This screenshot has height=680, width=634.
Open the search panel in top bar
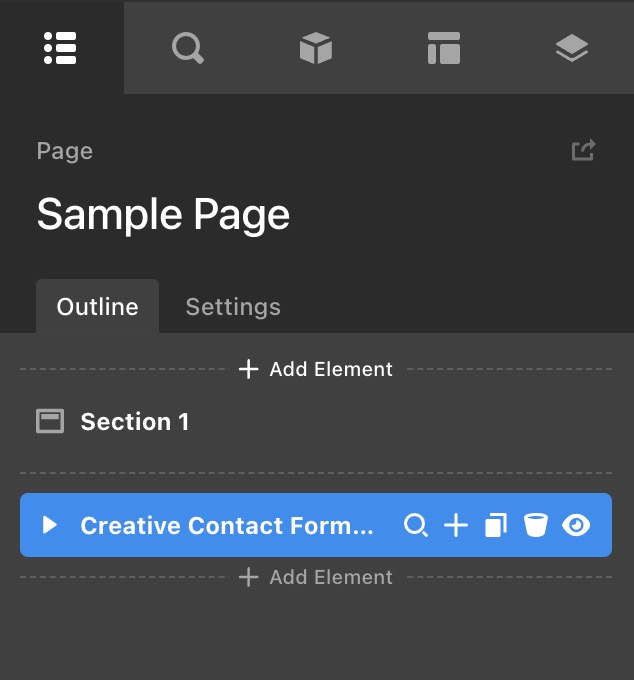(x=188, y=49)
